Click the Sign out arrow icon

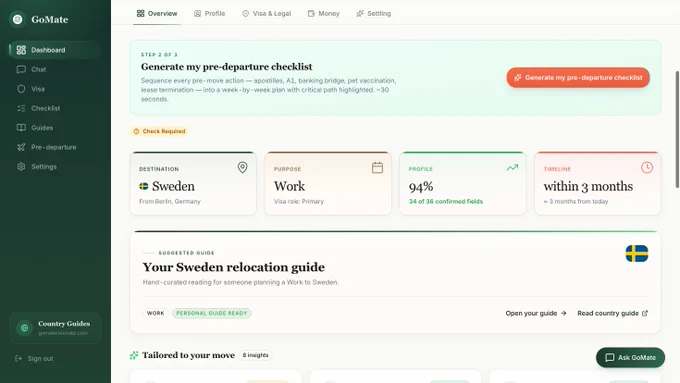(18, 359)
